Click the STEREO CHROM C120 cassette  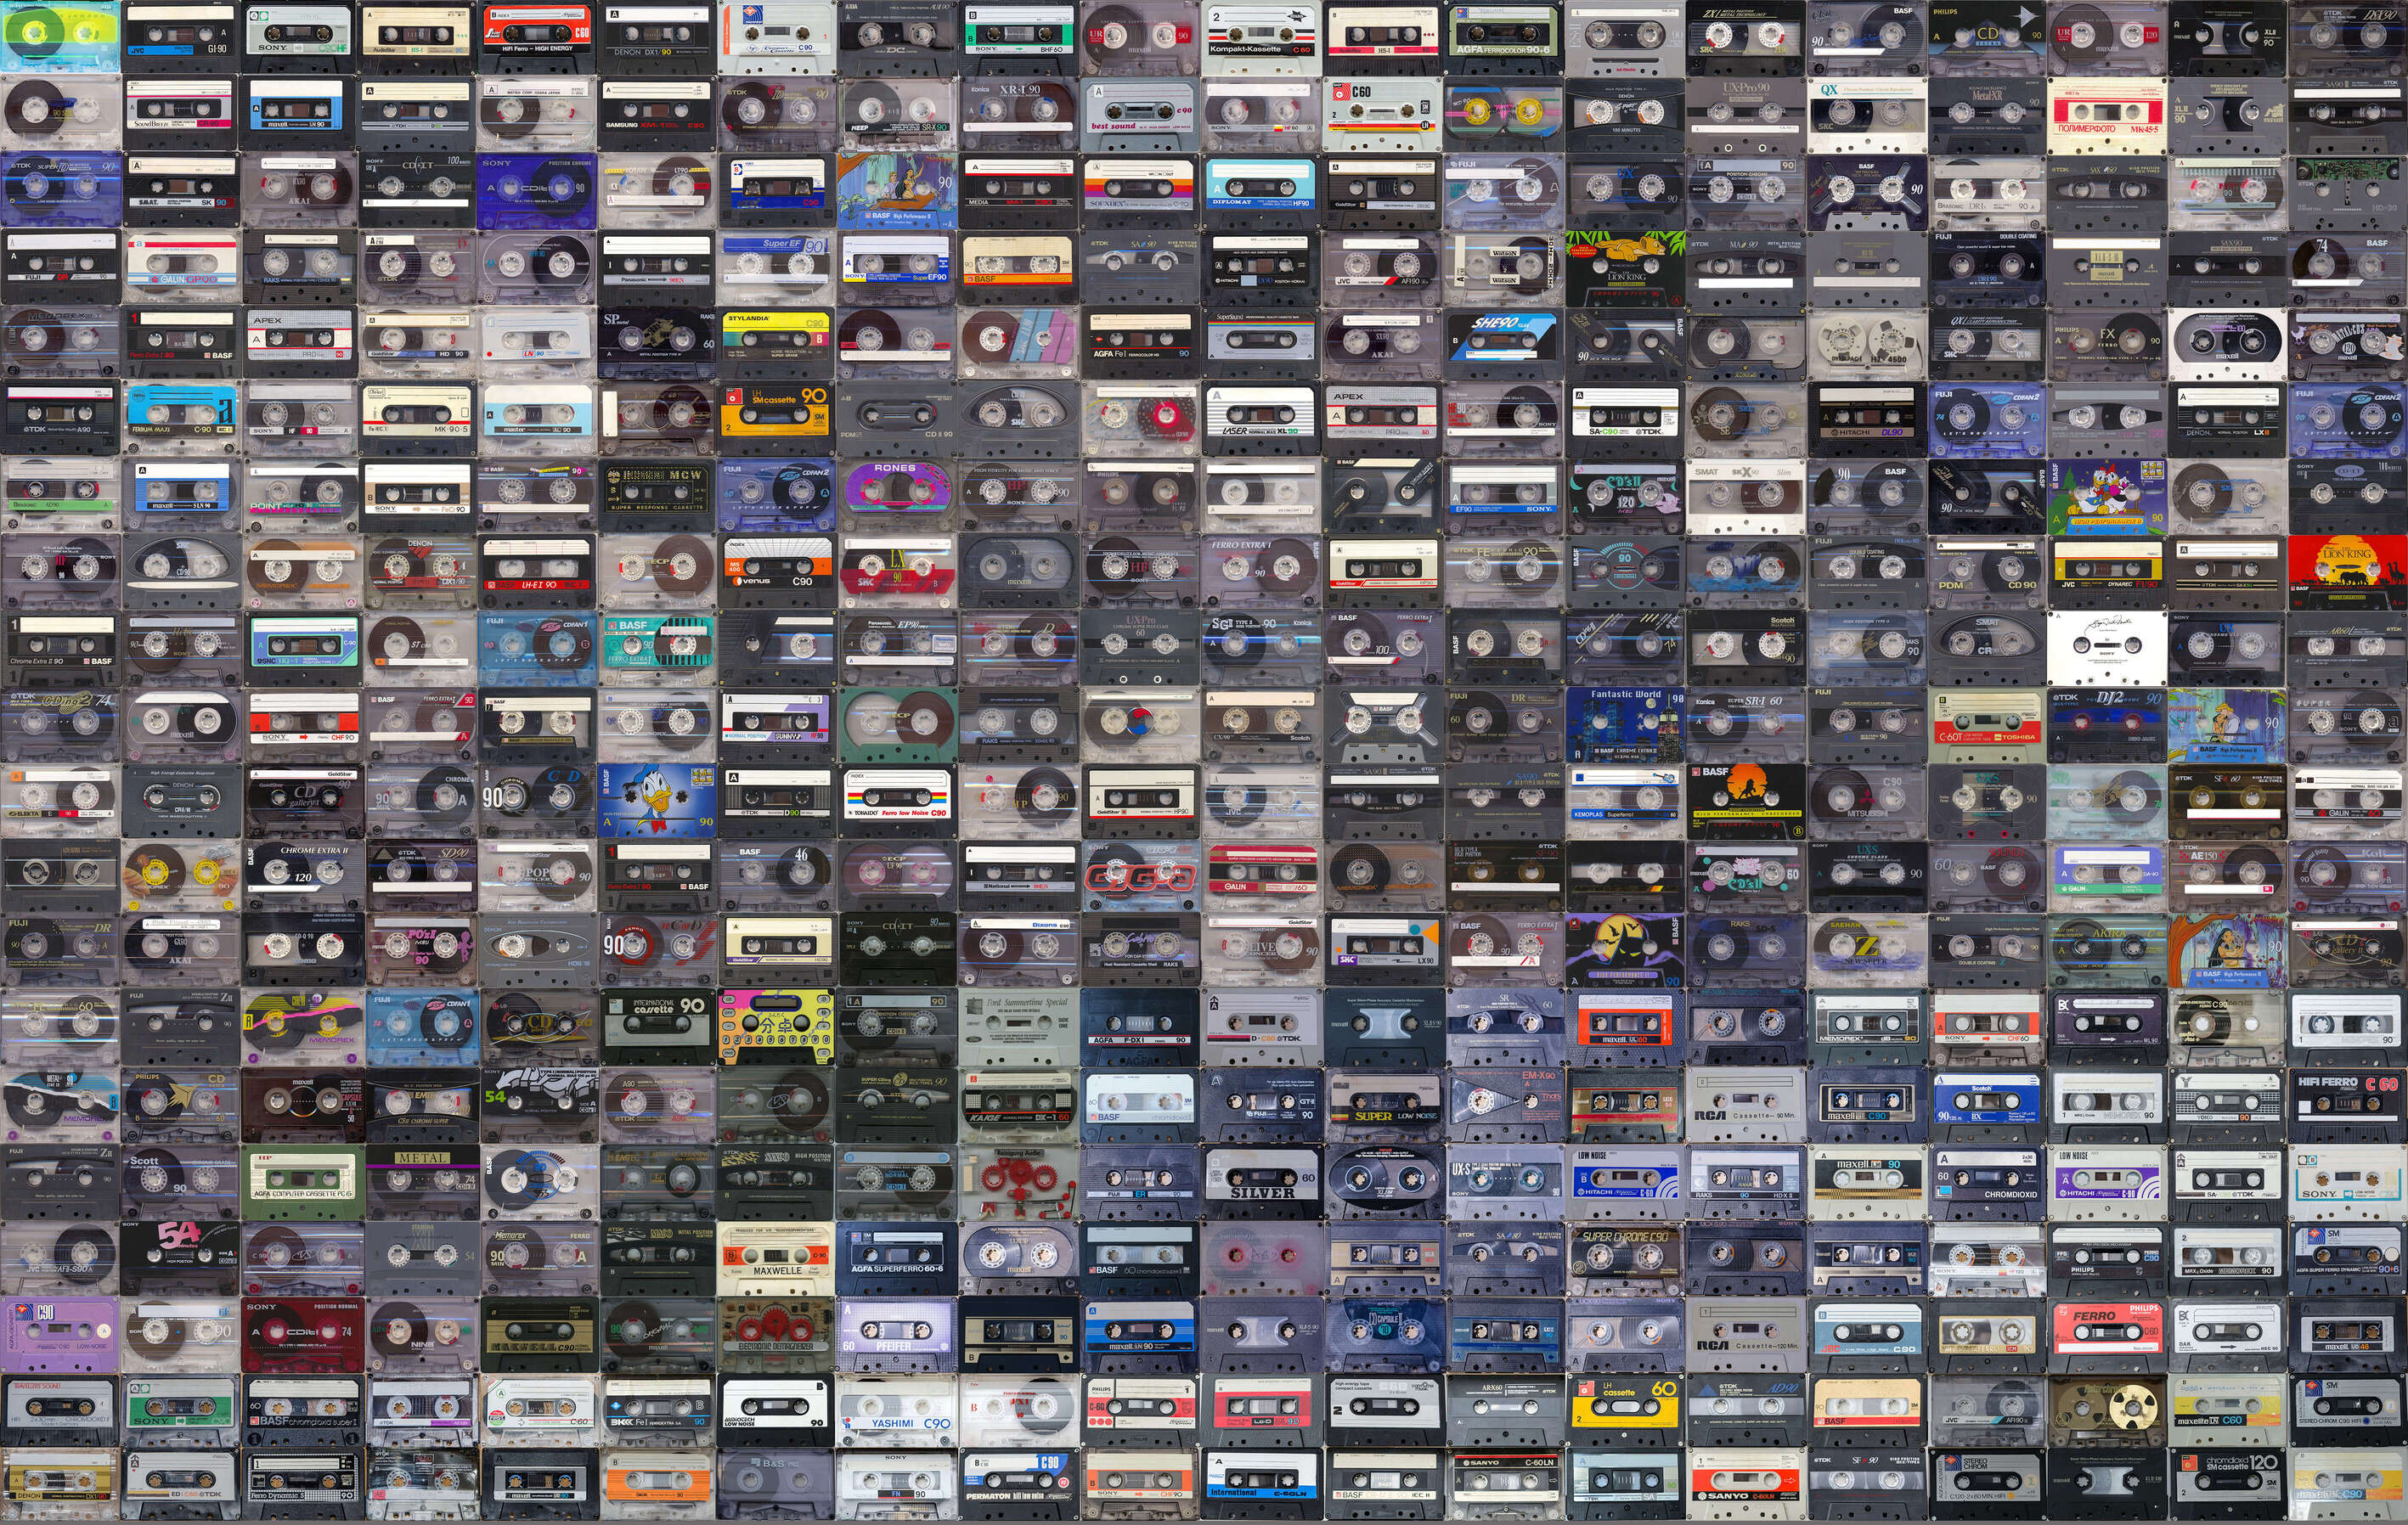[1986, 1486]
